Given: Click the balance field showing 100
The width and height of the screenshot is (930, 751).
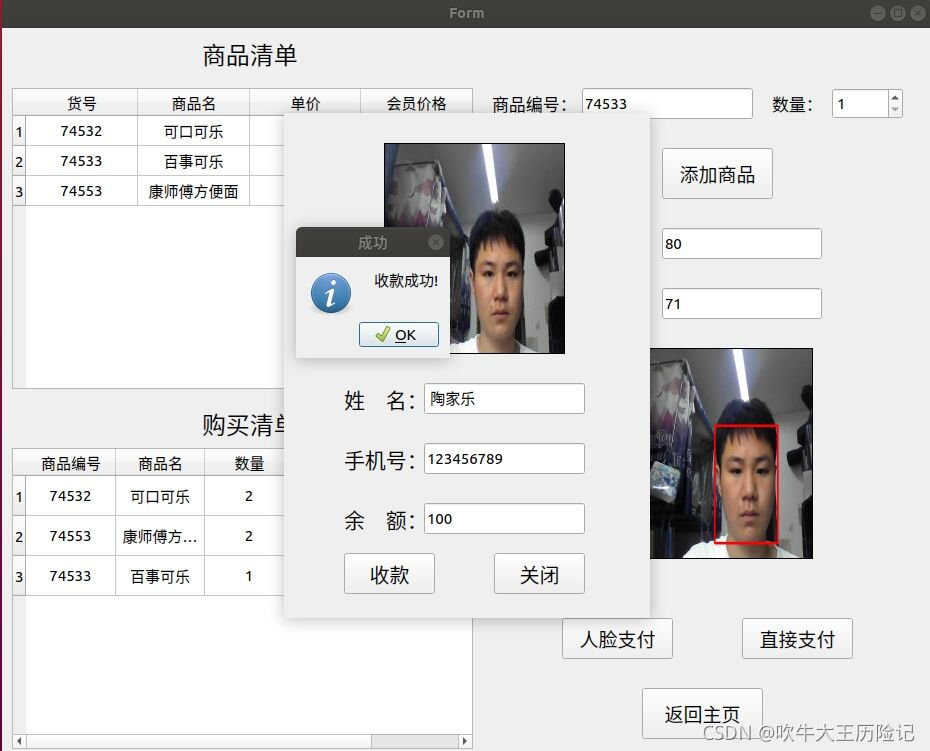Looking at the screenshot, I should [x=504, y=518].
